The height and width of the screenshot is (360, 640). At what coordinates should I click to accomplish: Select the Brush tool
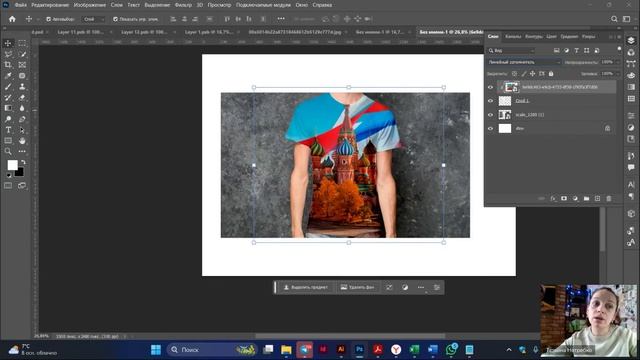point(8,87)
